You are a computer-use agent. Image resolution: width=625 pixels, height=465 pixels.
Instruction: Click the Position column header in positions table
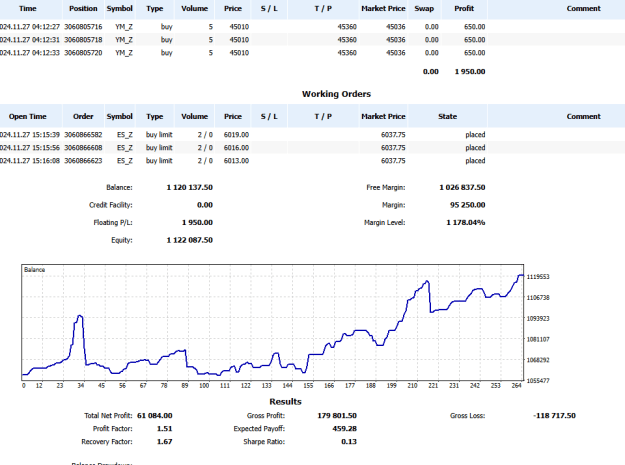coord(83,8)
